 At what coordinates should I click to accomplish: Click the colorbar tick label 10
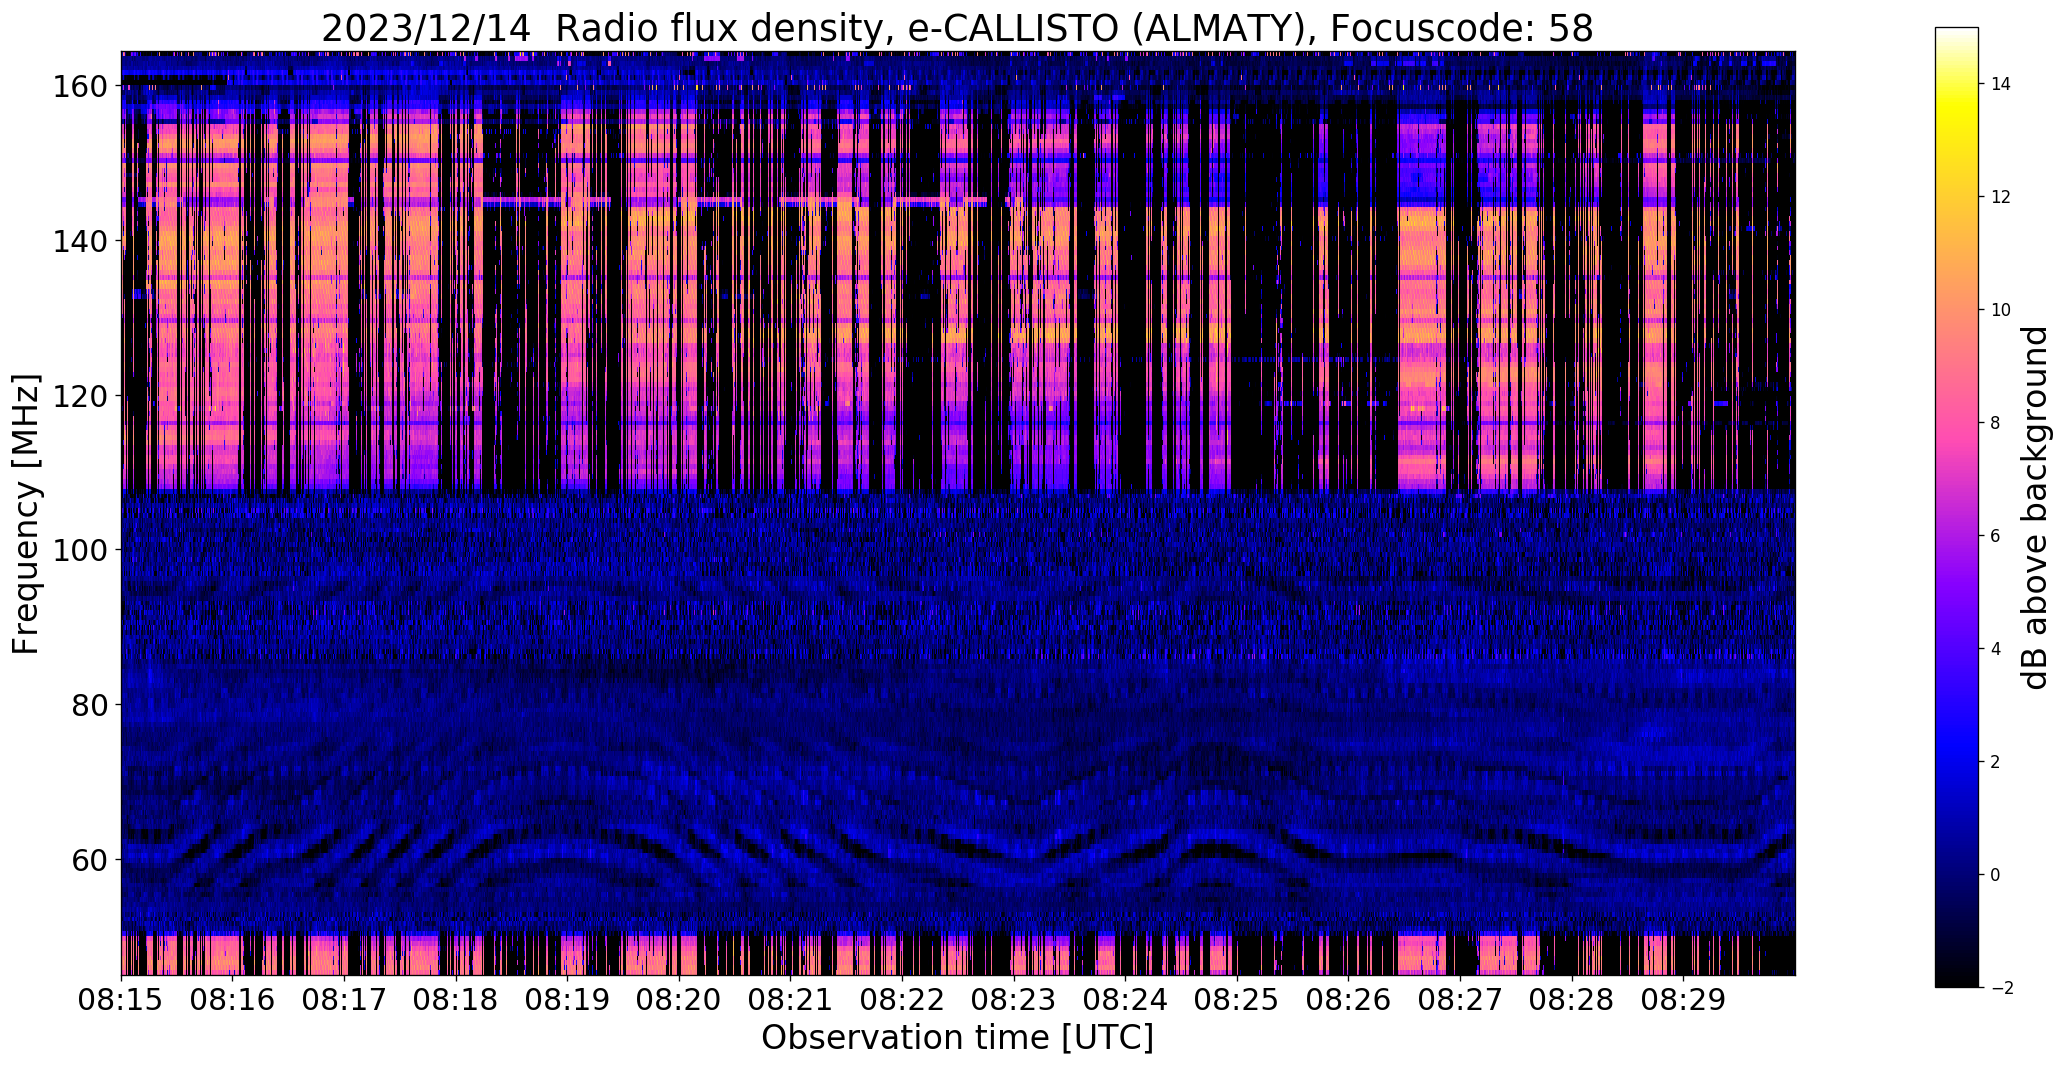(2001, 310)
